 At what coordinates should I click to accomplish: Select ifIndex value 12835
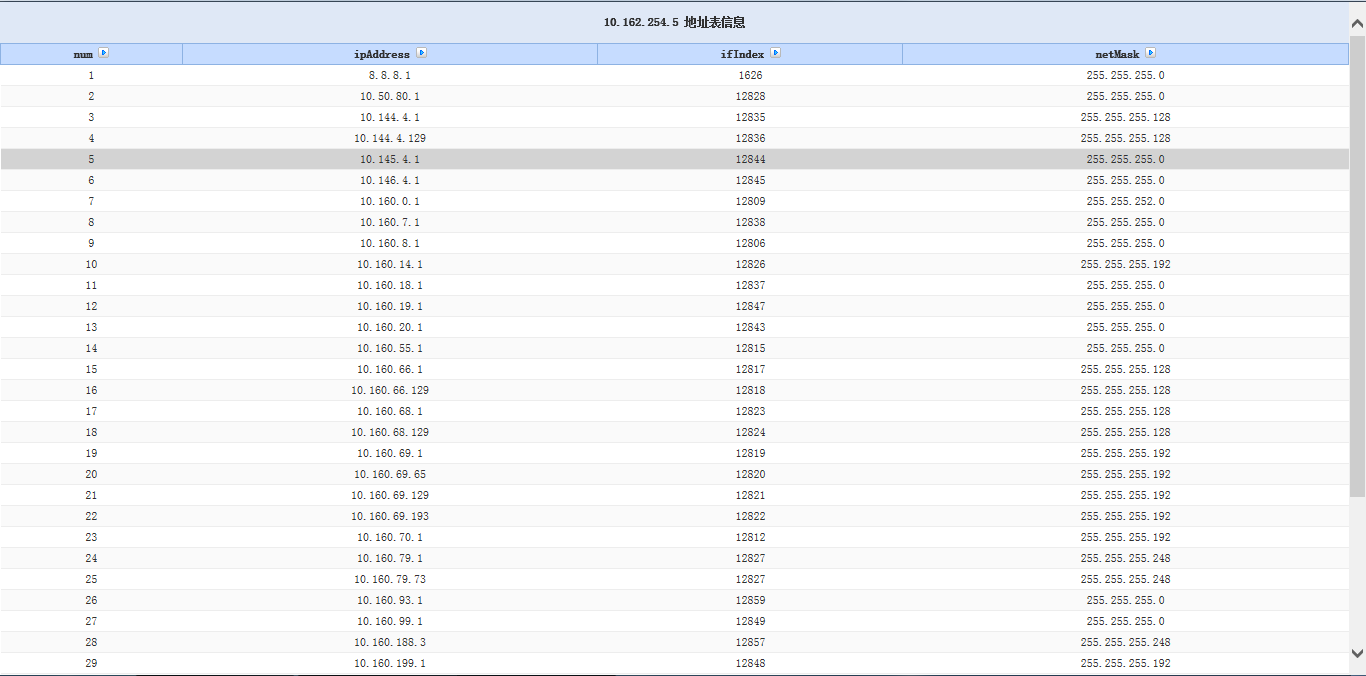point(750,117)
